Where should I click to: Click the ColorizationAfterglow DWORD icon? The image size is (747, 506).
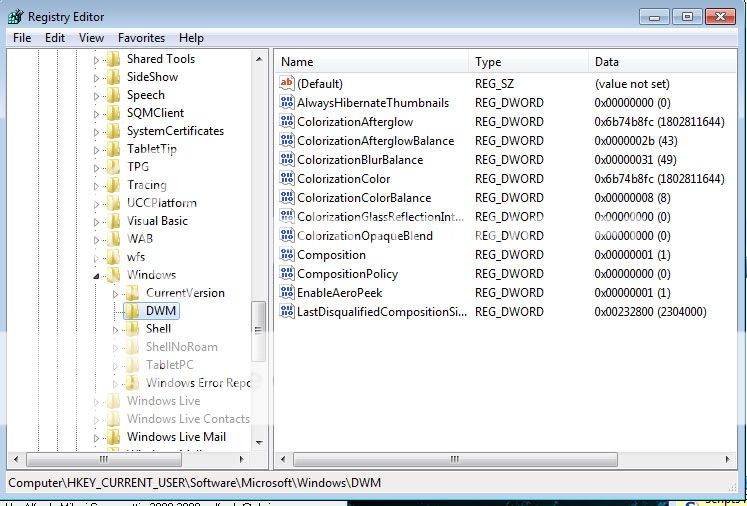pos(287,121)
